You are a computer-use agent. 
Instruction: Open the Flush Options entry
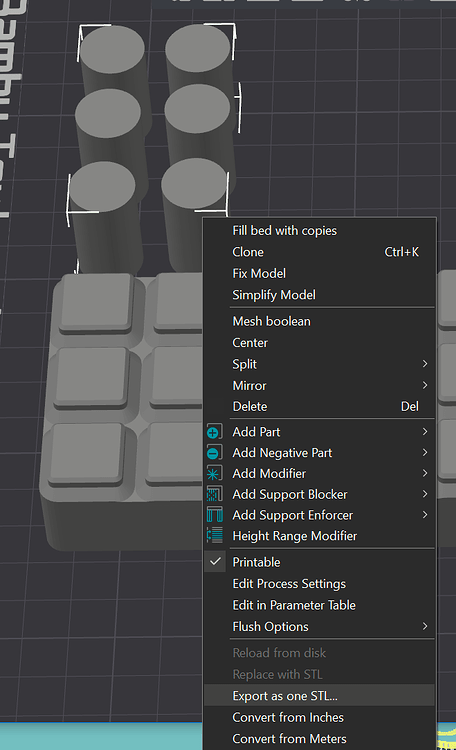[x=320, y=627]
